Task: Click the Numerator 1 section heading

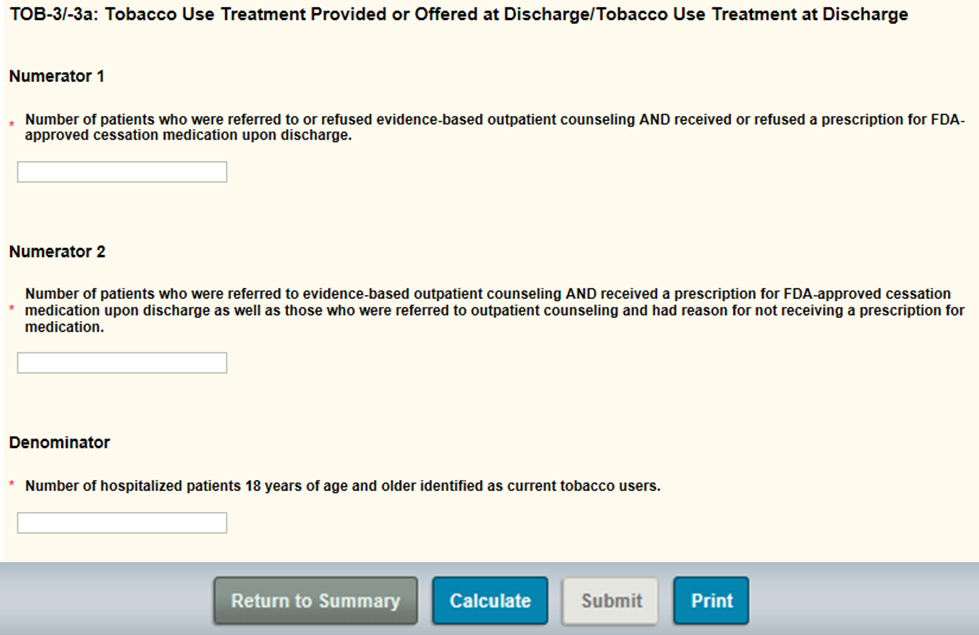Action: coord(57,76)
